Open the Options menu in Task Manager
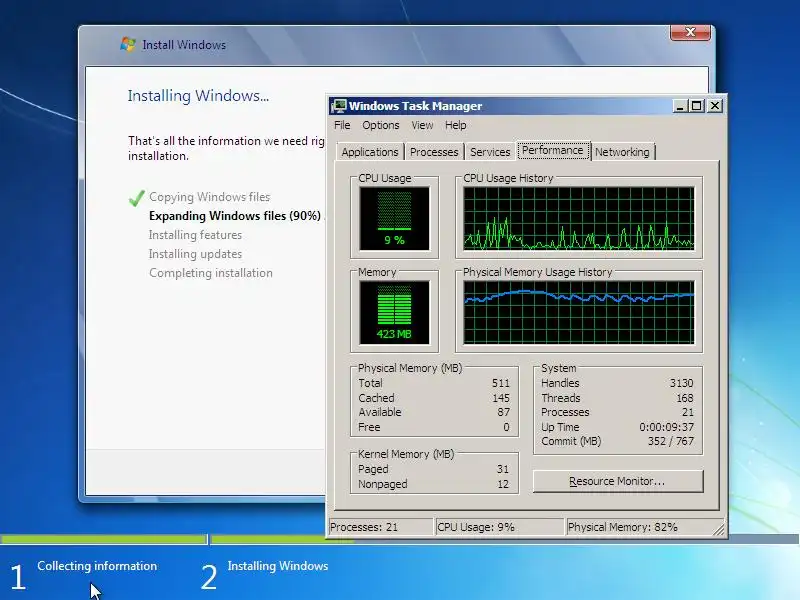 [381, 125]
